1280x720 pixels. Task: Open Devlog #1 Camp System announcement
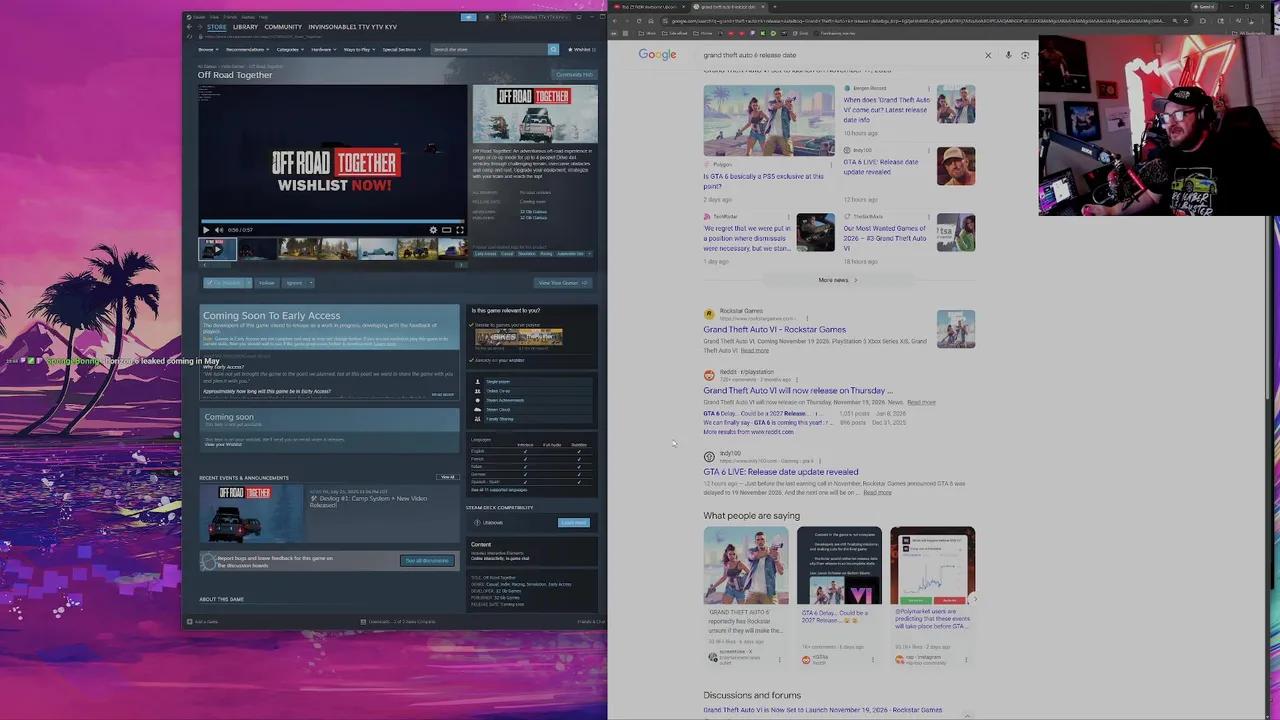[x=368, y=501]
